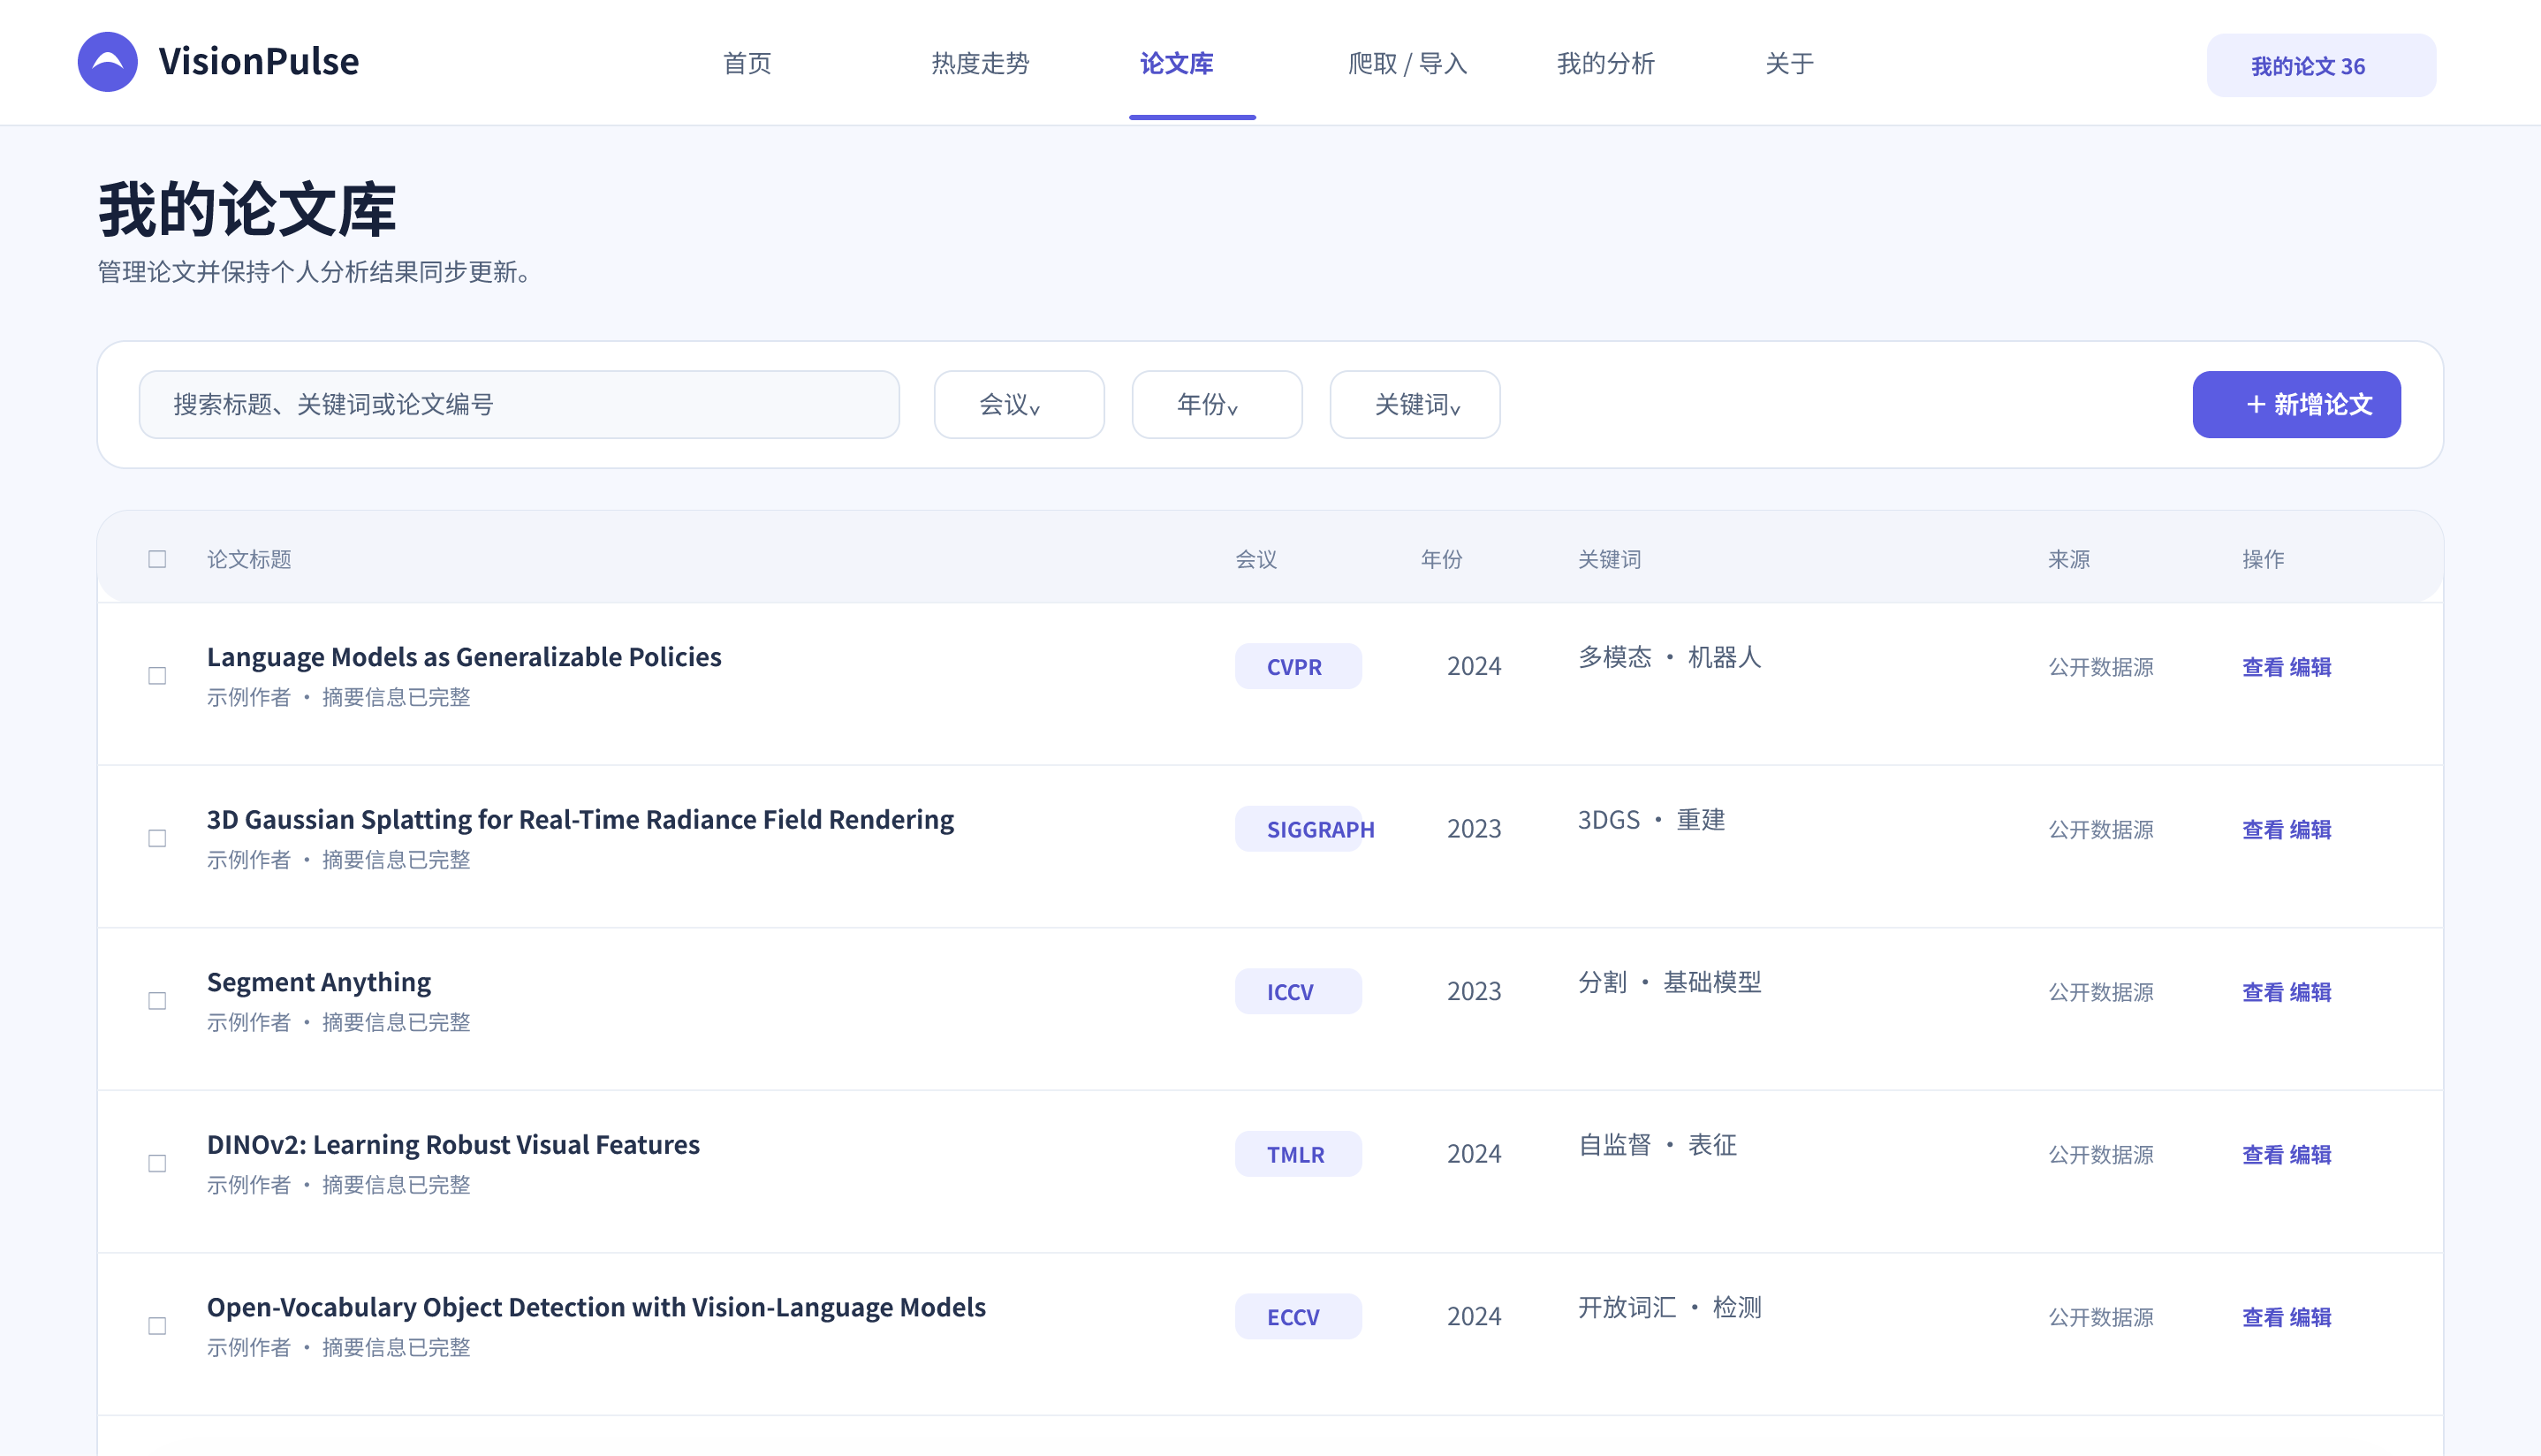The width and height of the screenshot is (2541, 1456).
Task: Click the 我的论文 36 button
Action: pyautogui.click(x=2321, y=66)
